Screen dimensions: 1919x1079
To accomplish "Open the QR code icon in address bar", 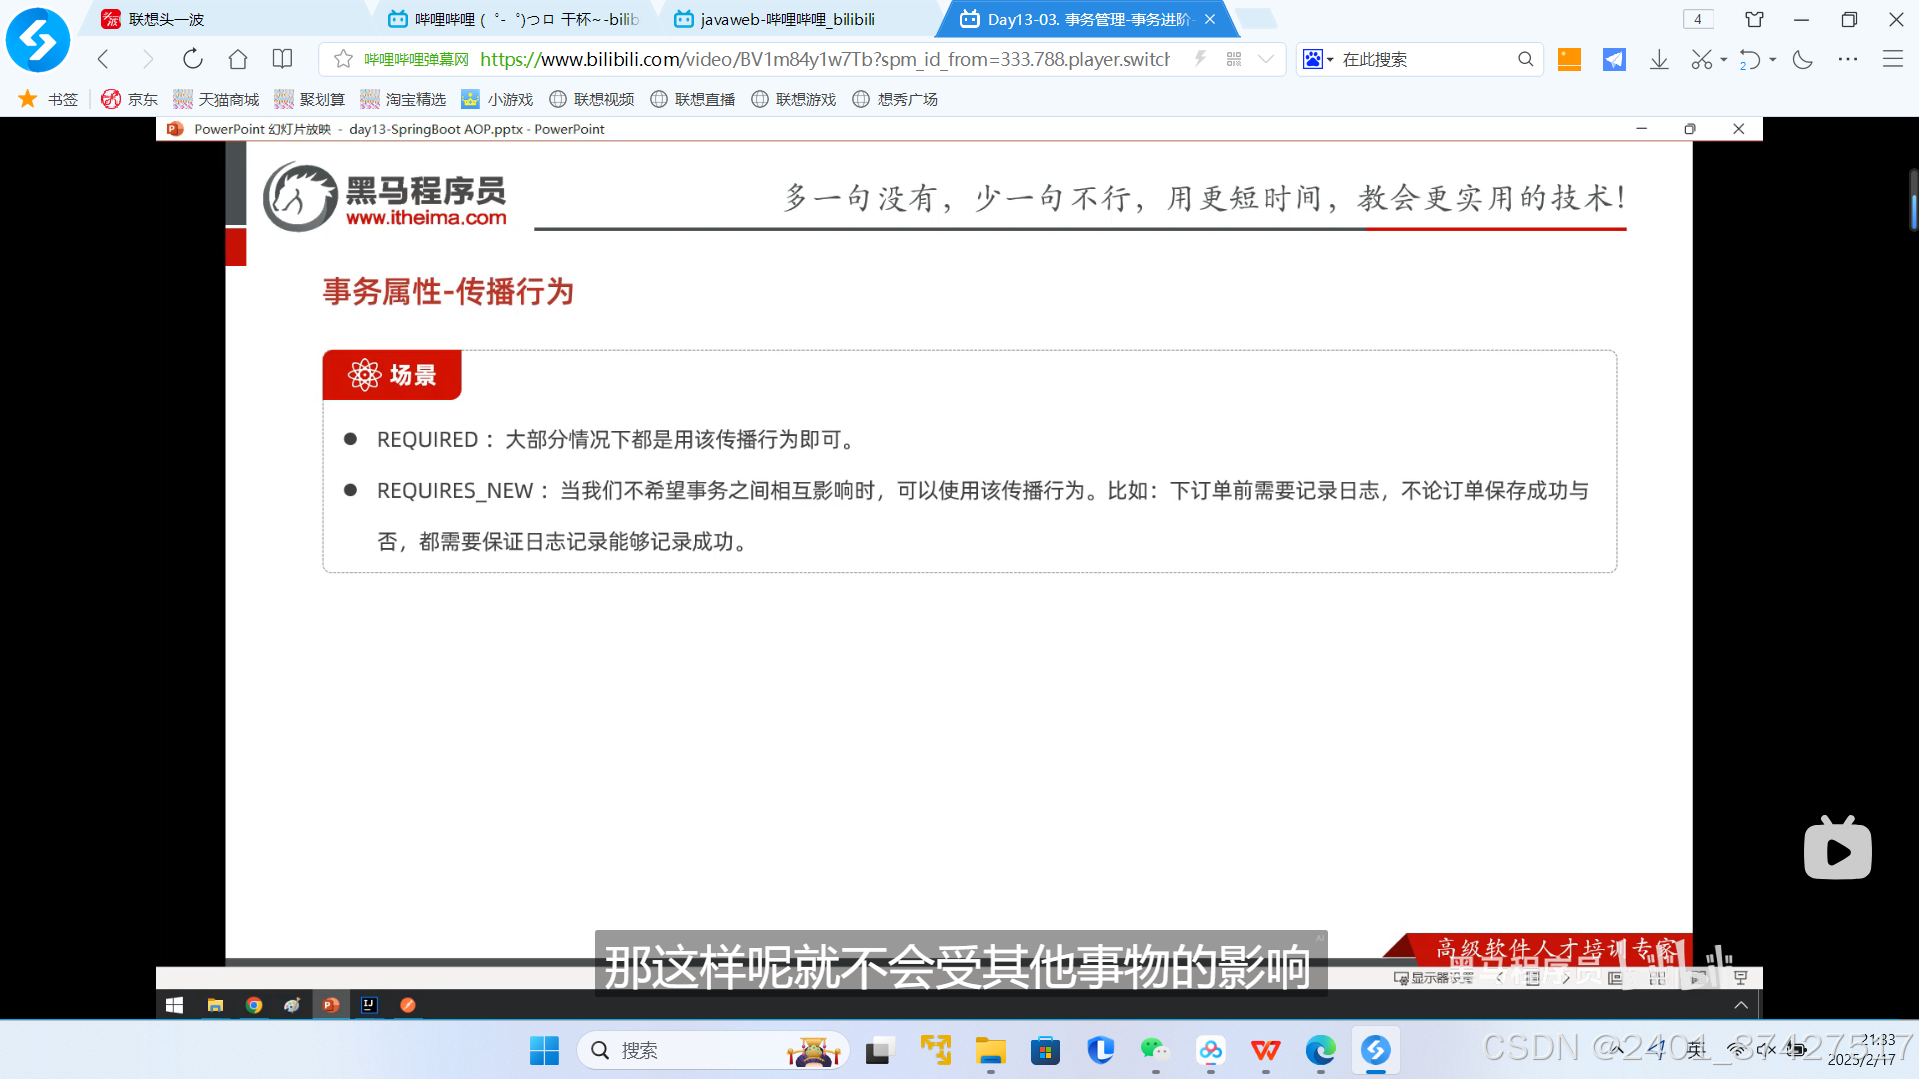I will click(x=1234, y=59).
